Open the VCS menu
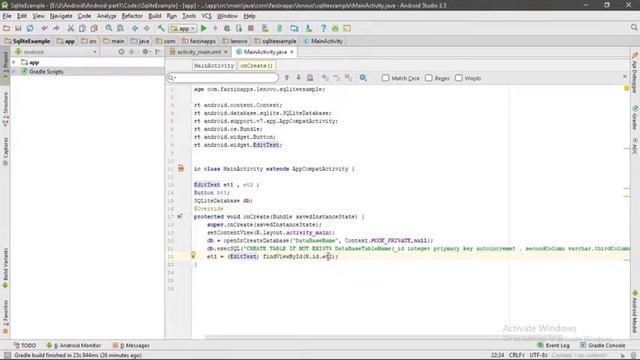Viewport: 640px width, 360px height. (x=207, y=16)
